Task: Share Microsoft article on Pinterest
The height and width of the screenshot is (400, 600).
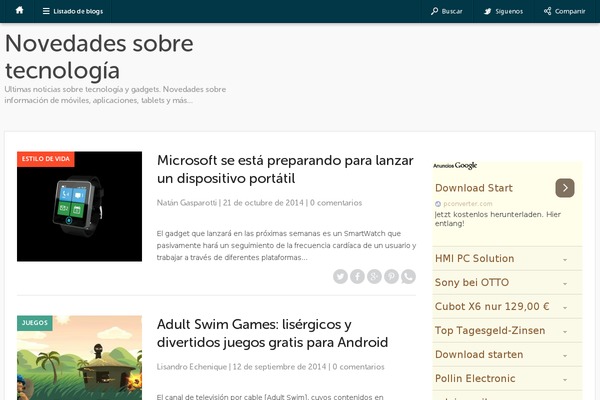Action: [x=391, y=276]
